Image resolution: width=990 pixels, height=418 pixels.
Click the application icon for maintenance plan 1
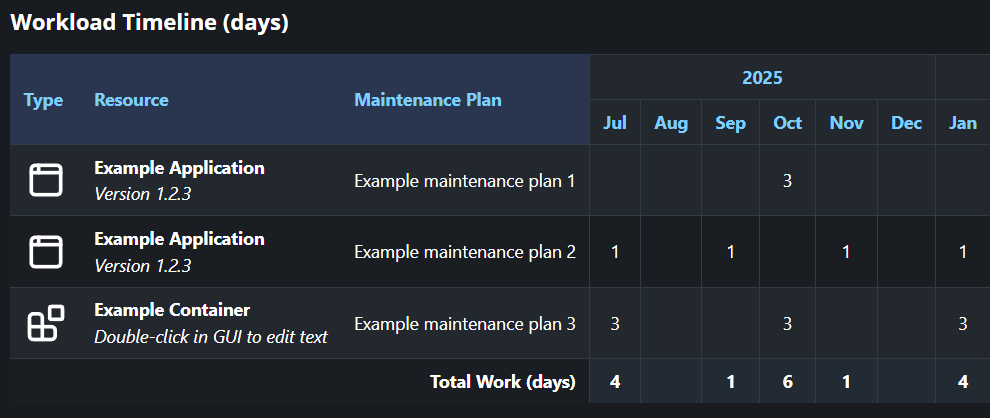[x=46, y=180]
